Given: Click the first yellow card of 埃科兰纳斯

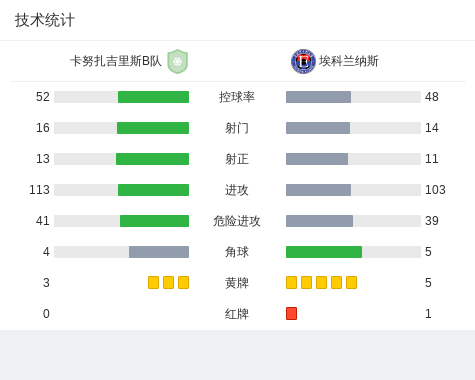Looking at the screenshot, I should click(x=291, y=283).
